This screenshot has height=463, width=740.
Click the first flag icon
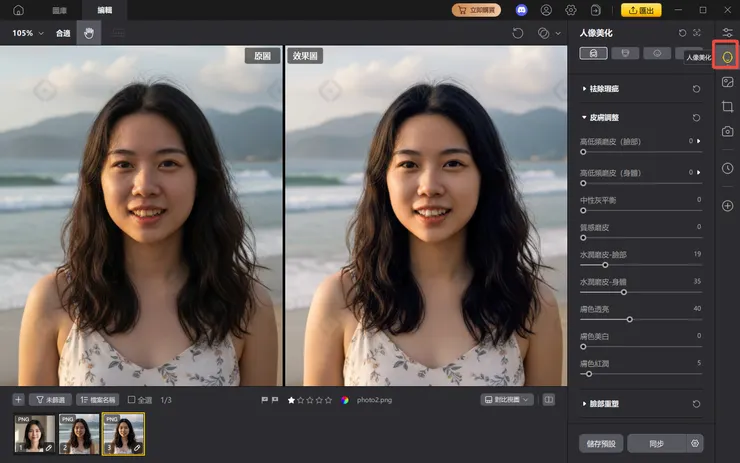coord(264,400)
